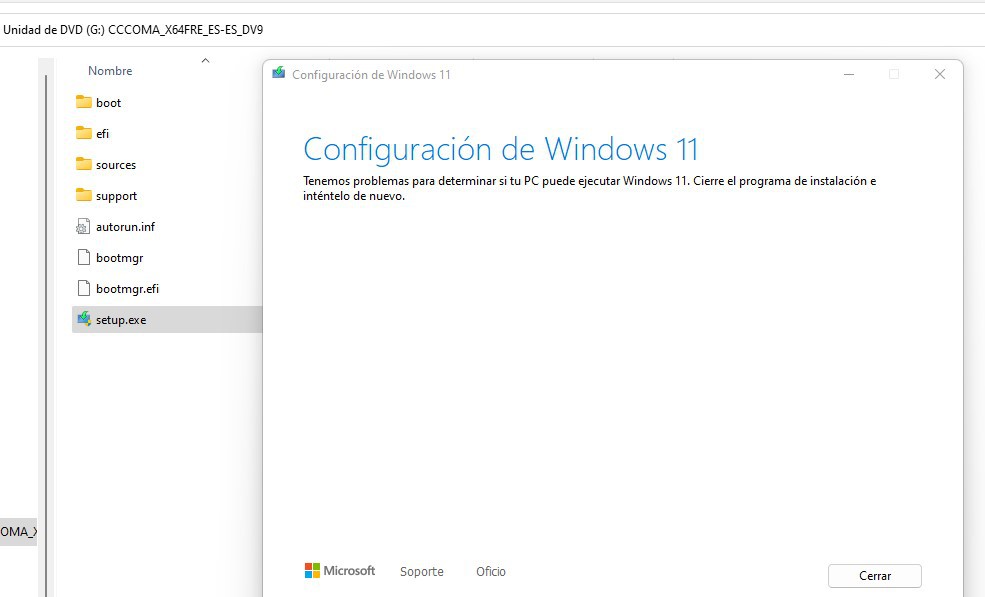Screen dimensions: 985x597
Task: Select the bootmgr file icon
Action: click(84, 257)
